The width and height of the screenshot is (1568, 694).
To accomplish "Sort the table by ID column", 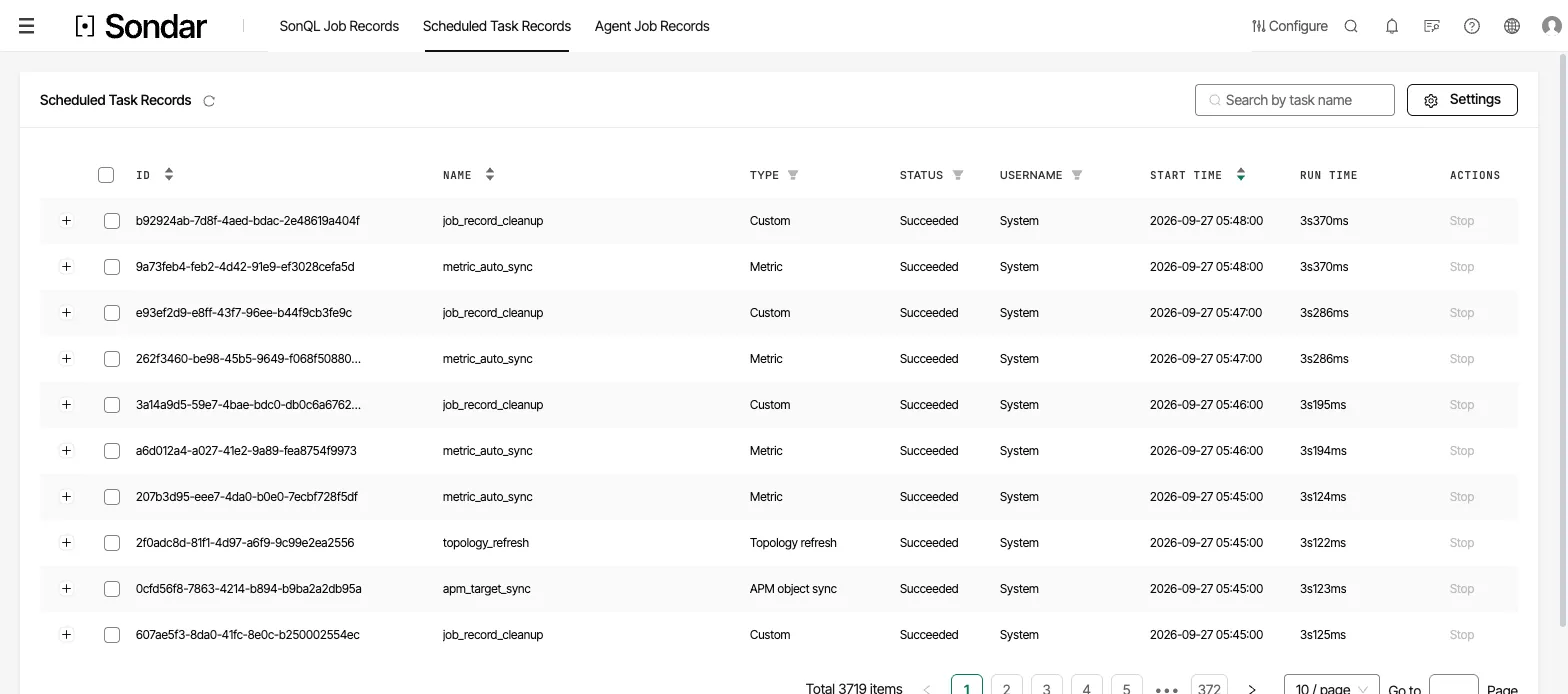I will (169, 175).
